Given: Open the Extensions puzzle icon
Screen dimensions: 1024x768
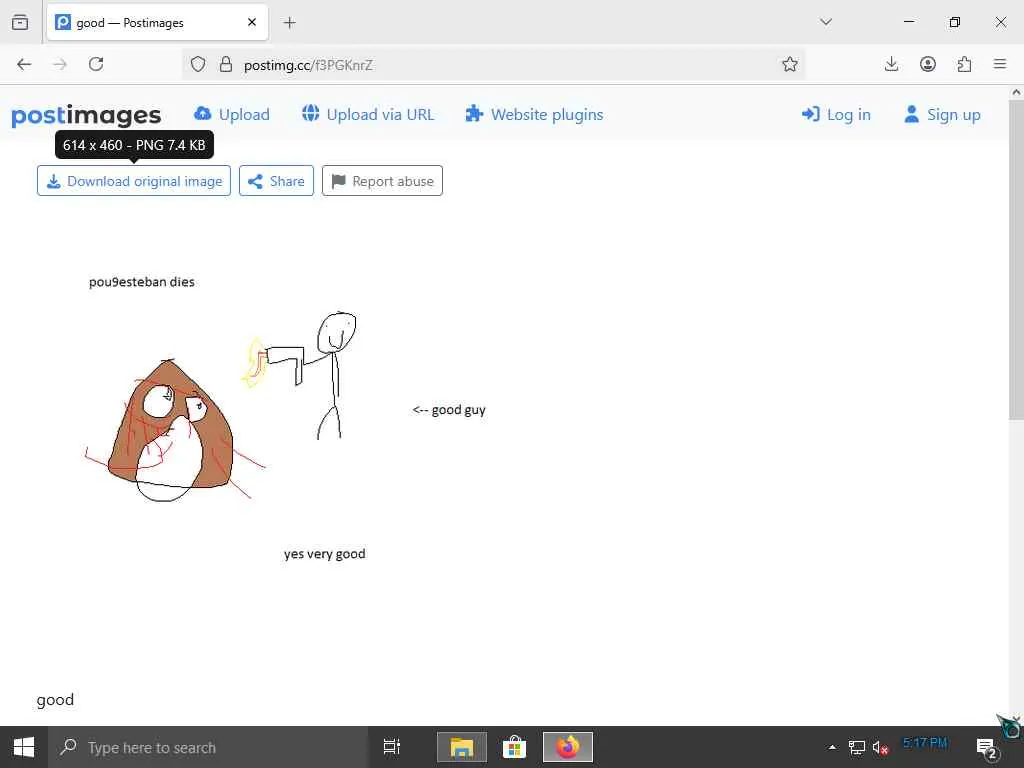Looking at the screenshot, I should coord(964,64).
